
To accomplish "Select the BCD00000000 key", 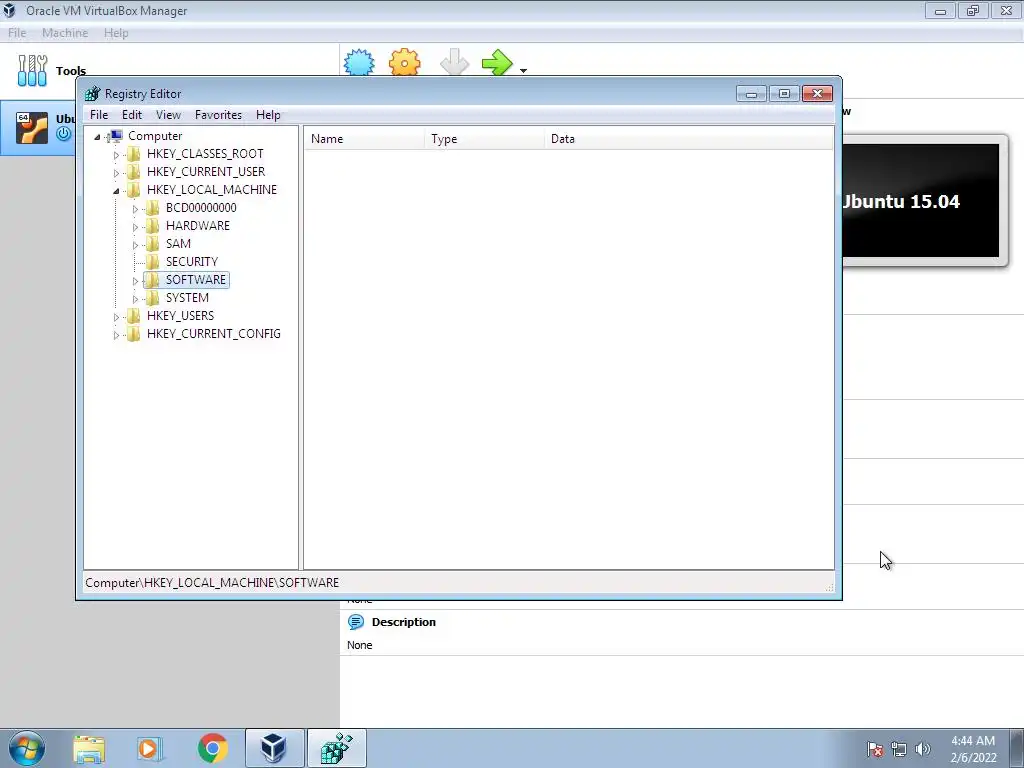I will click(201, 208).
